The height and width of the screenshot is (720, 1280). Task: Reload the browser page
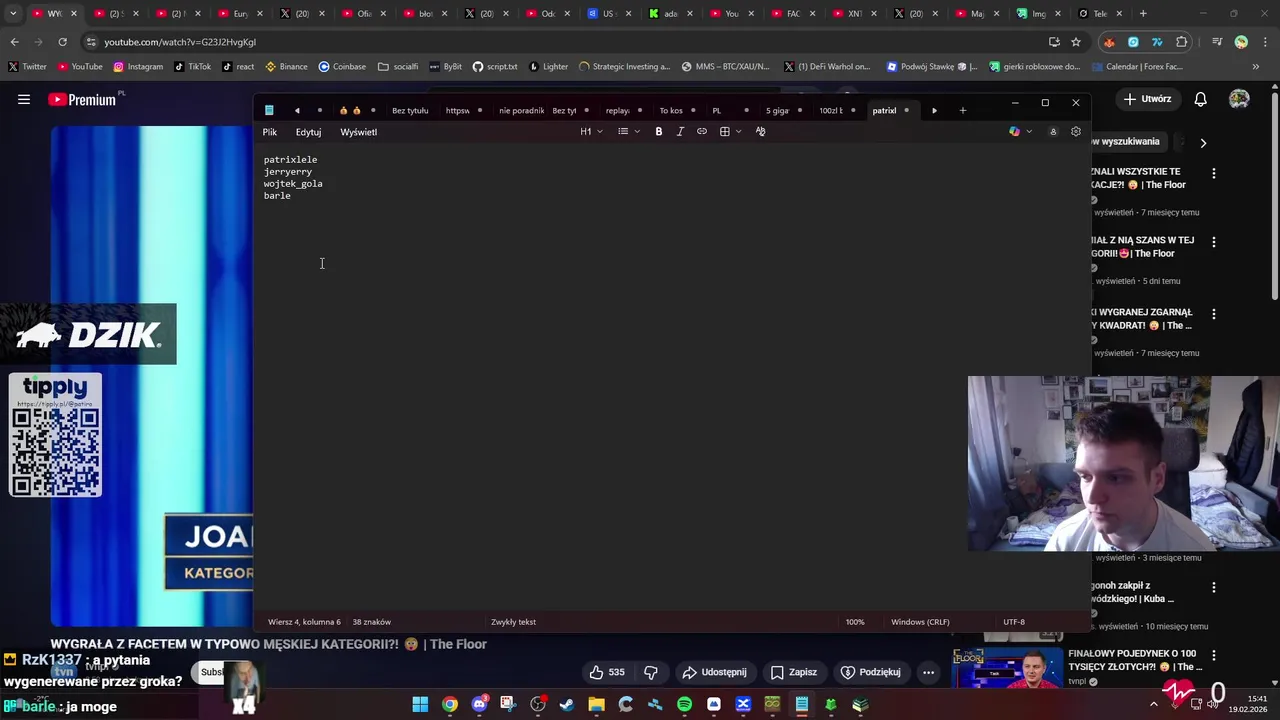pos(62,42)
